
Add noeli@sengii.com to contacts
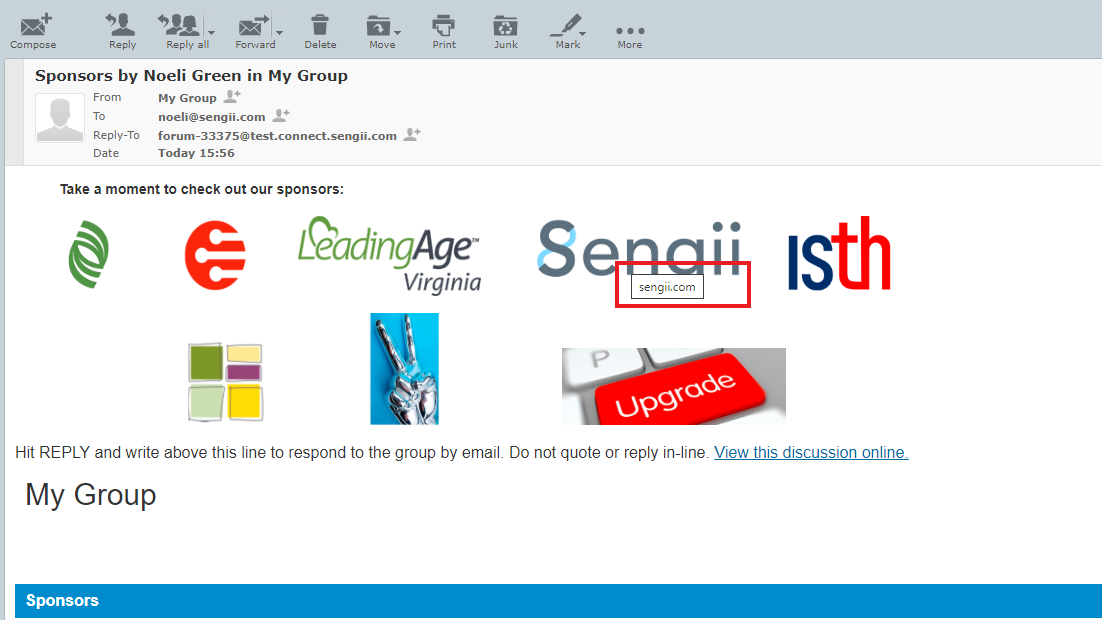281,116
